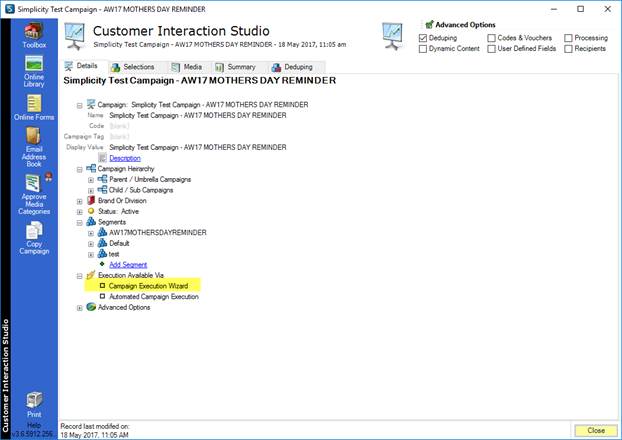The image size is (622, 440).
Task: Click the test segment icon
Action: click(x=102, y=254)
